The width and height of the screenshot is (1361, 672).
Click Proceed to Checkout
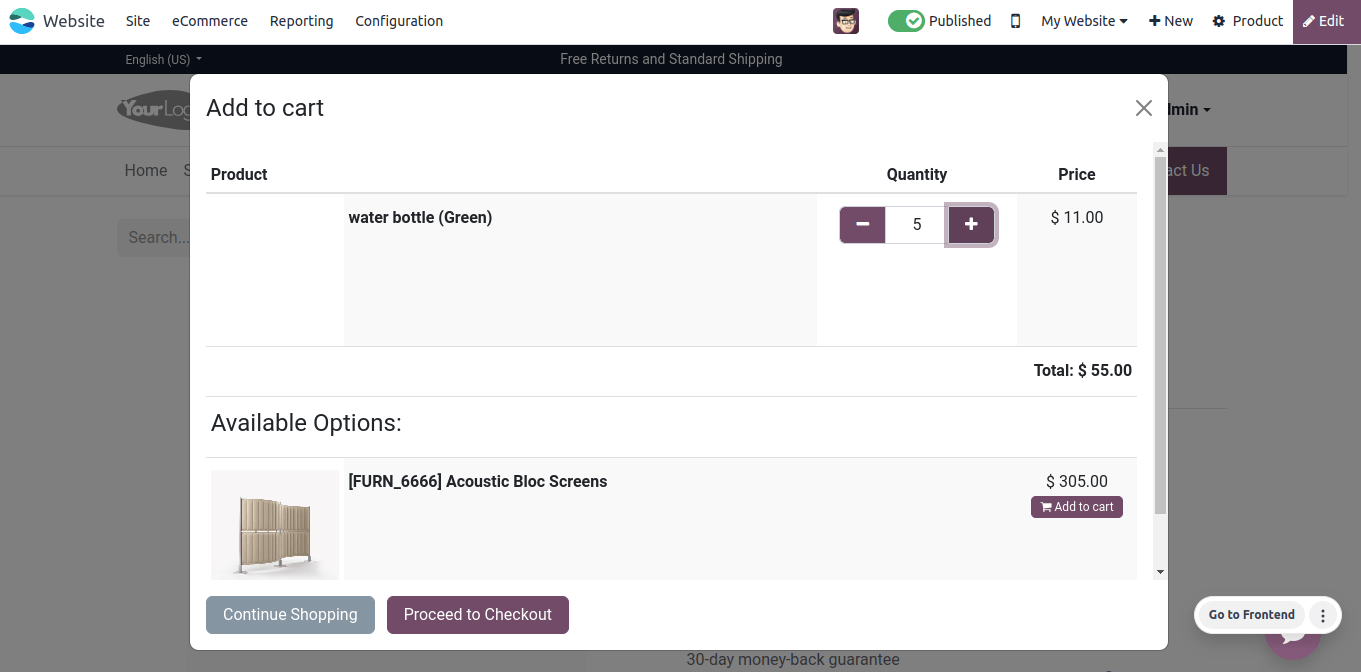tap(478, 615)
